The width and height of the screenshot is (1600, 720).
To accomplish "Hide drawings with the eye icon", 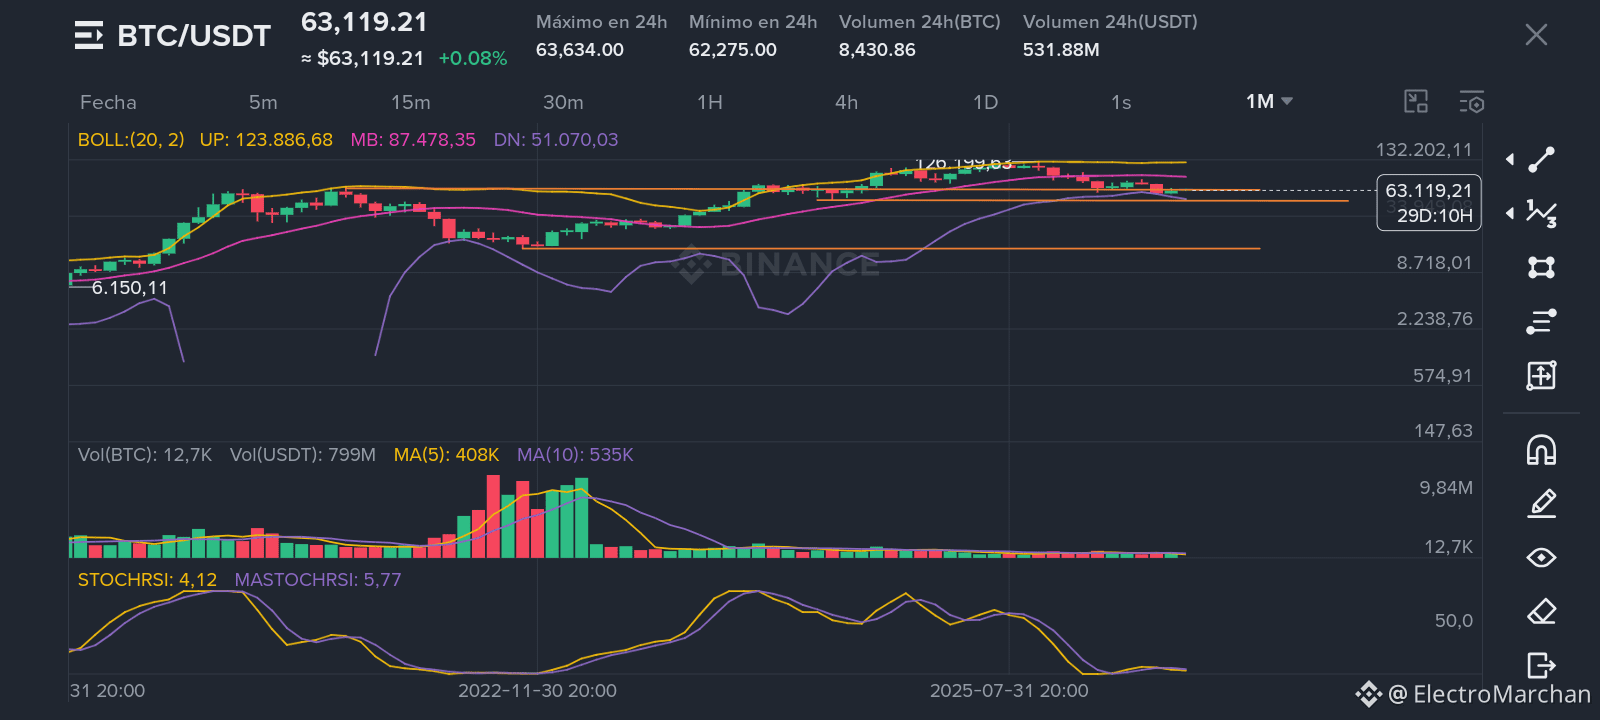I will pyautogui.click(x=1541, y=557).
